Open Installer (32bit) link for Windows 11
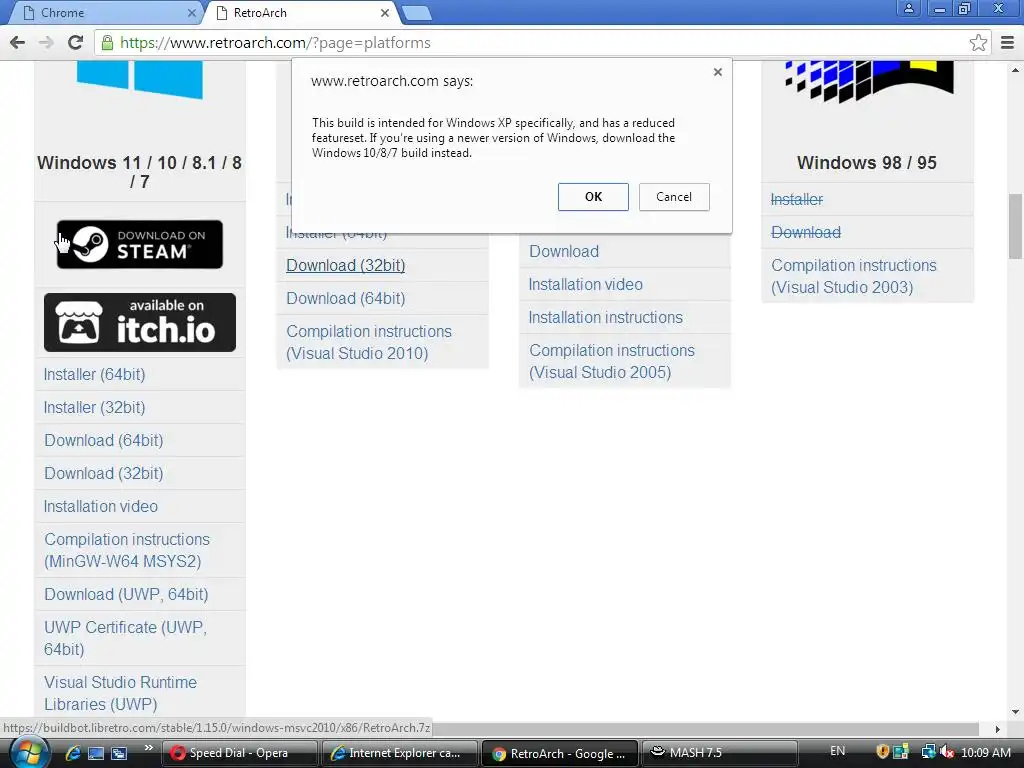Viewport: 1024px width, 768px height. pos(94,408)
